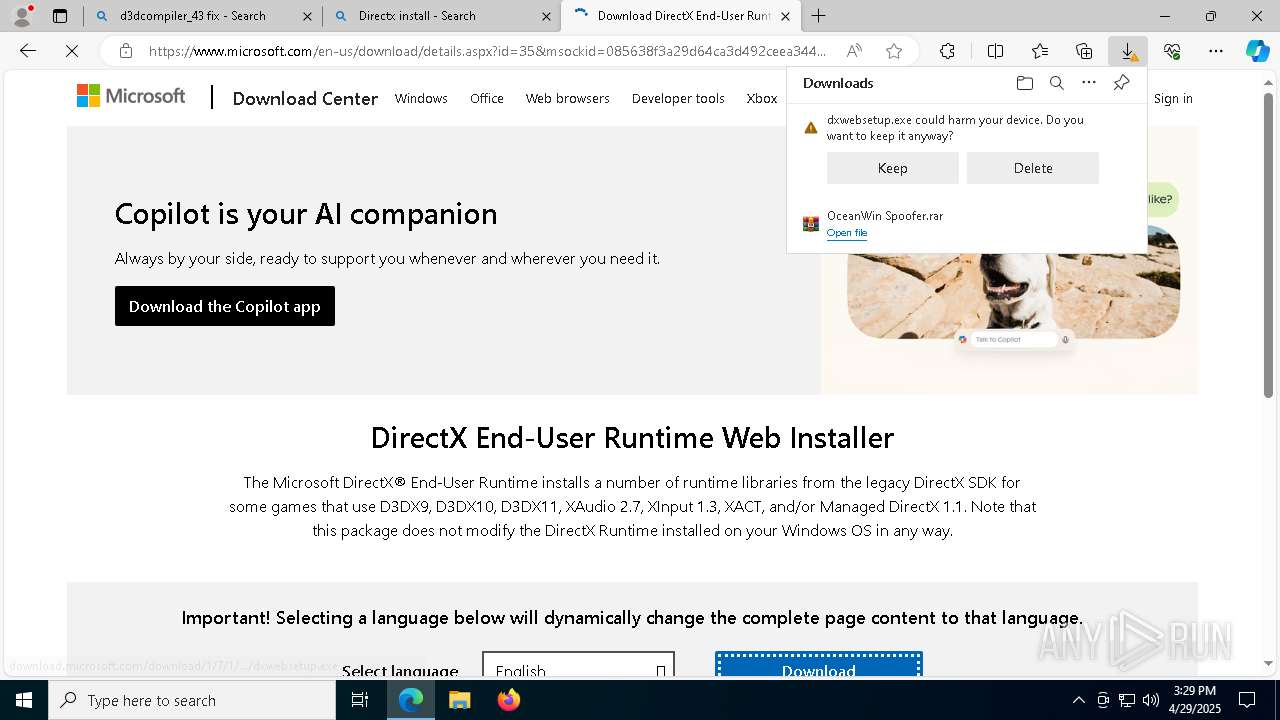Viewport: 1280px width, 720px height.
Task: Open the notification center icon
Action: 1247,700
